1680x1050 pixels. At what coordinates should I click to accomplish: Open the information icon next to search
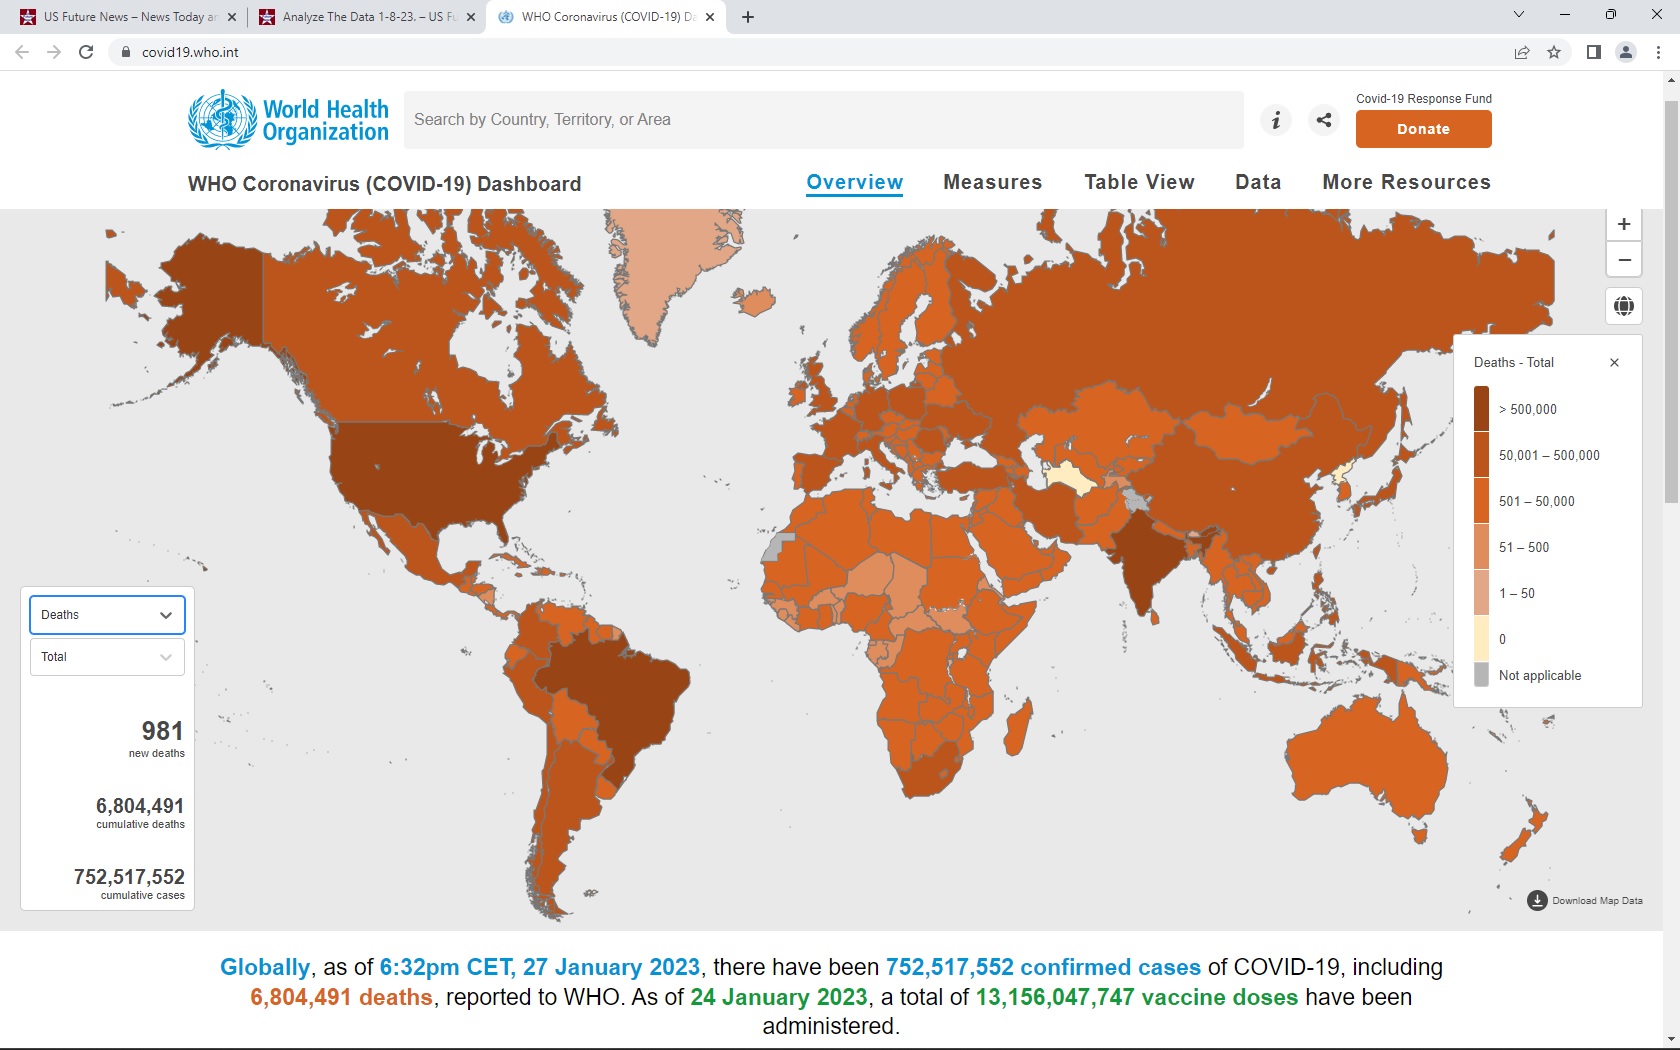(x=1275, y=120)
